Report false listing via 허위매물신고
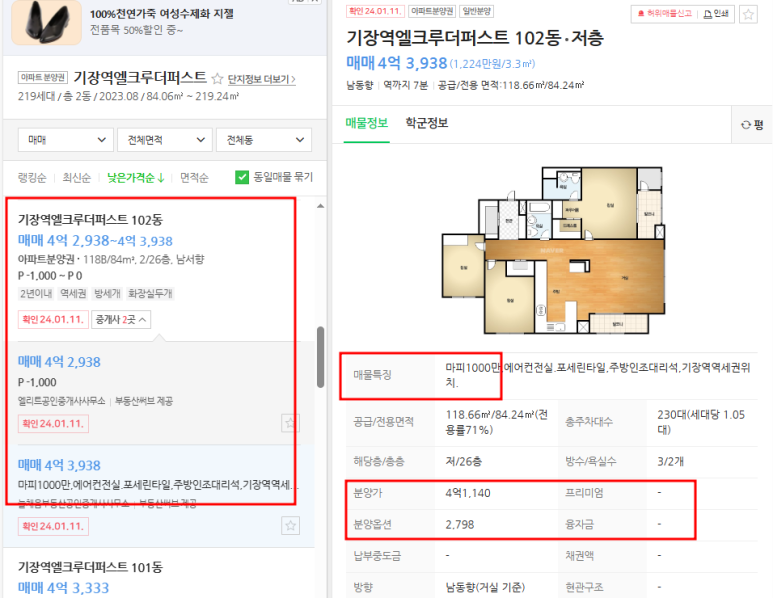Screen dimensions: 773x598 (x=665, y=14)
